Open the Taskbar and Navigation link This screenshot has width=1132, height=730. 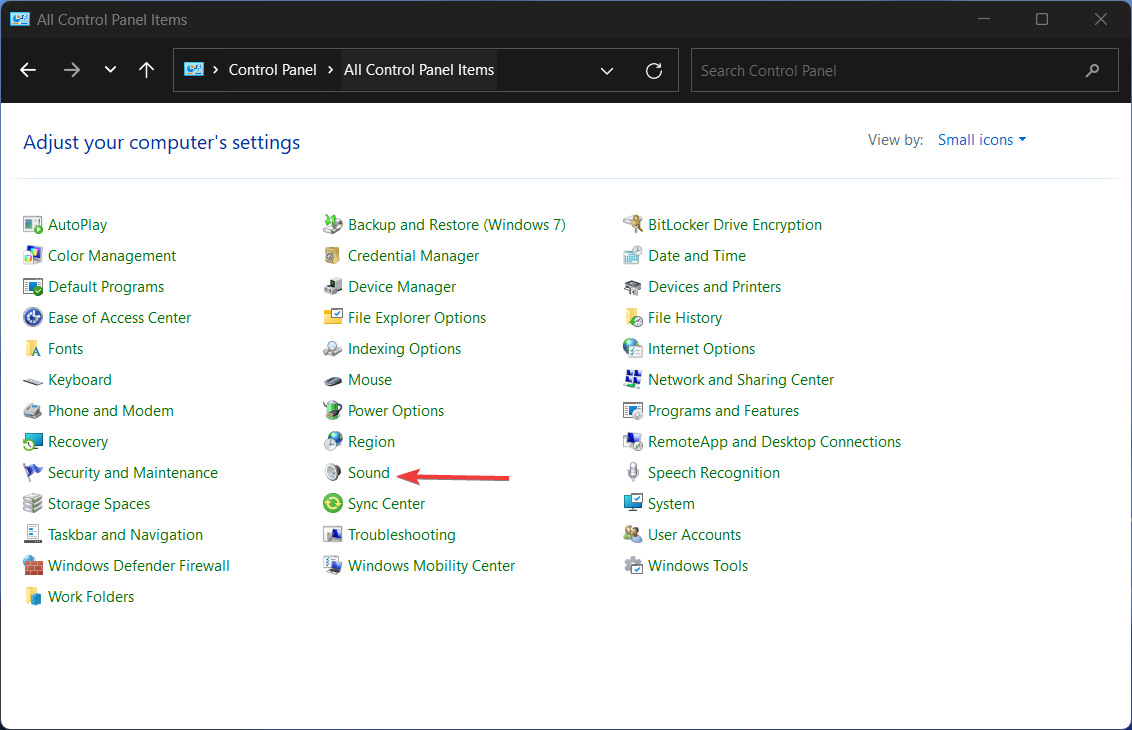126,535
